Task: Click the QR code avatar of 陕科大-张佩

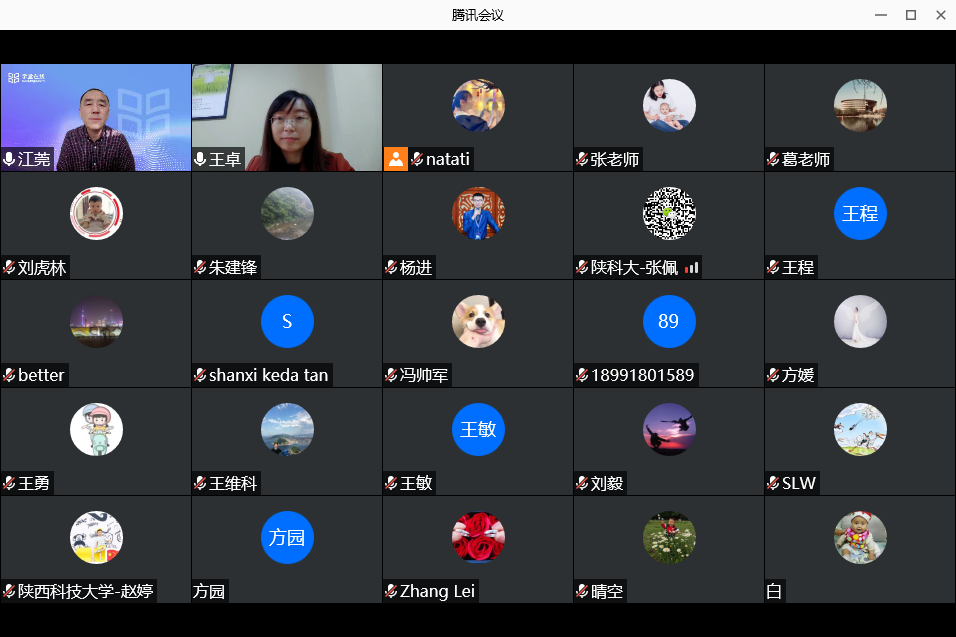Action: 668,213
